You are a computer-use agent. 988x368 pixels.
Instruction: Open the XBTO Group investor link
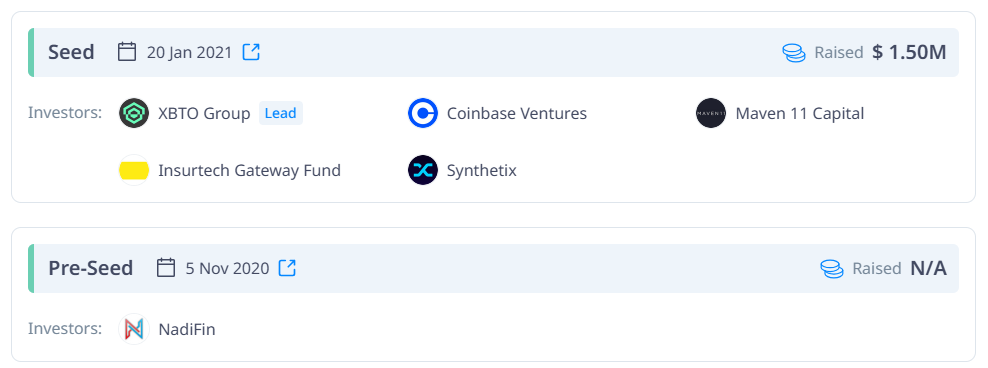pos(204,113)
